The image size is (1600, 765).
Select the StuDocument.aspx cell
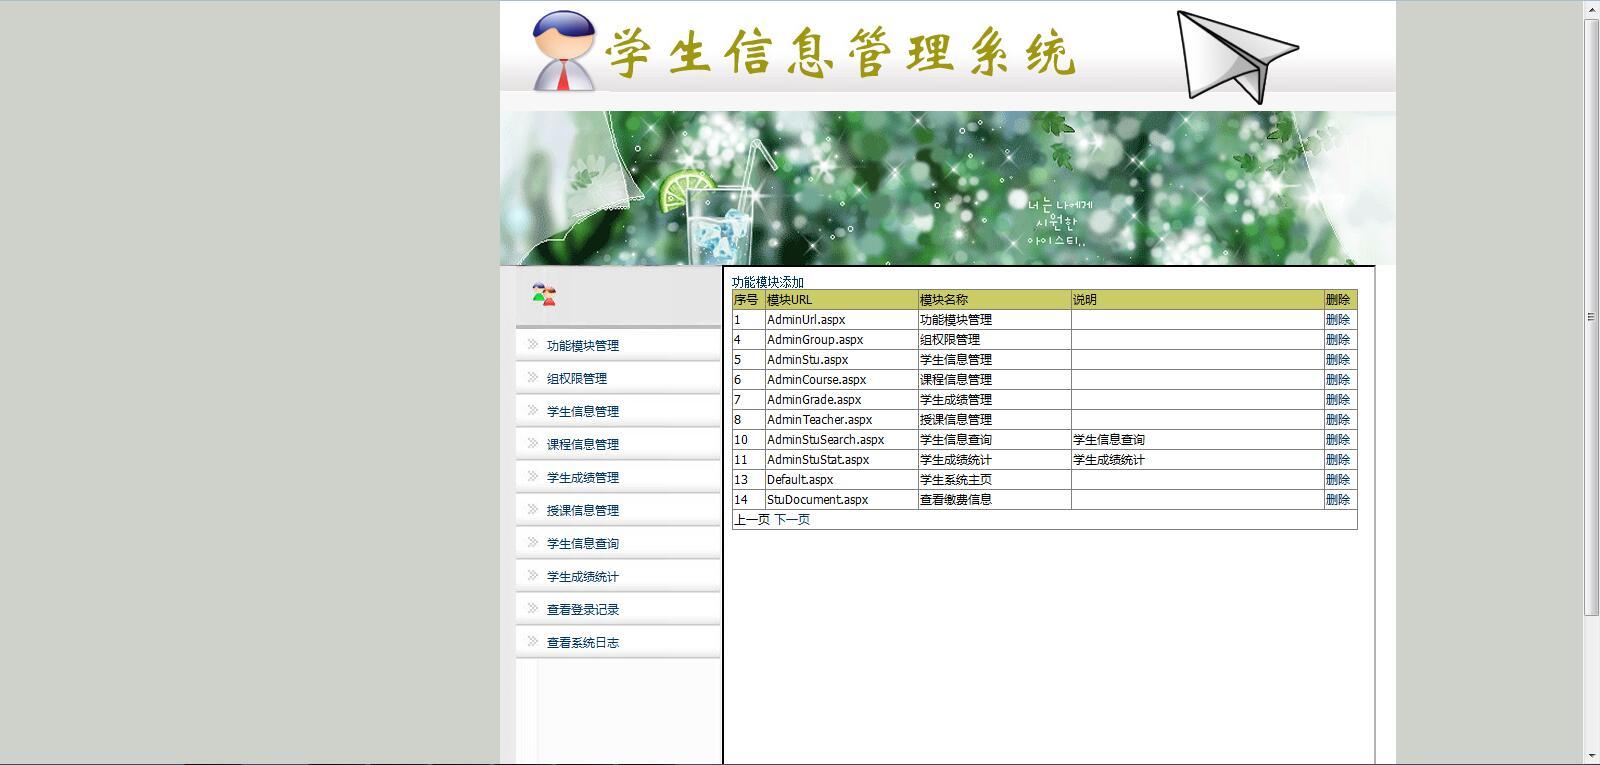point(841,500)
